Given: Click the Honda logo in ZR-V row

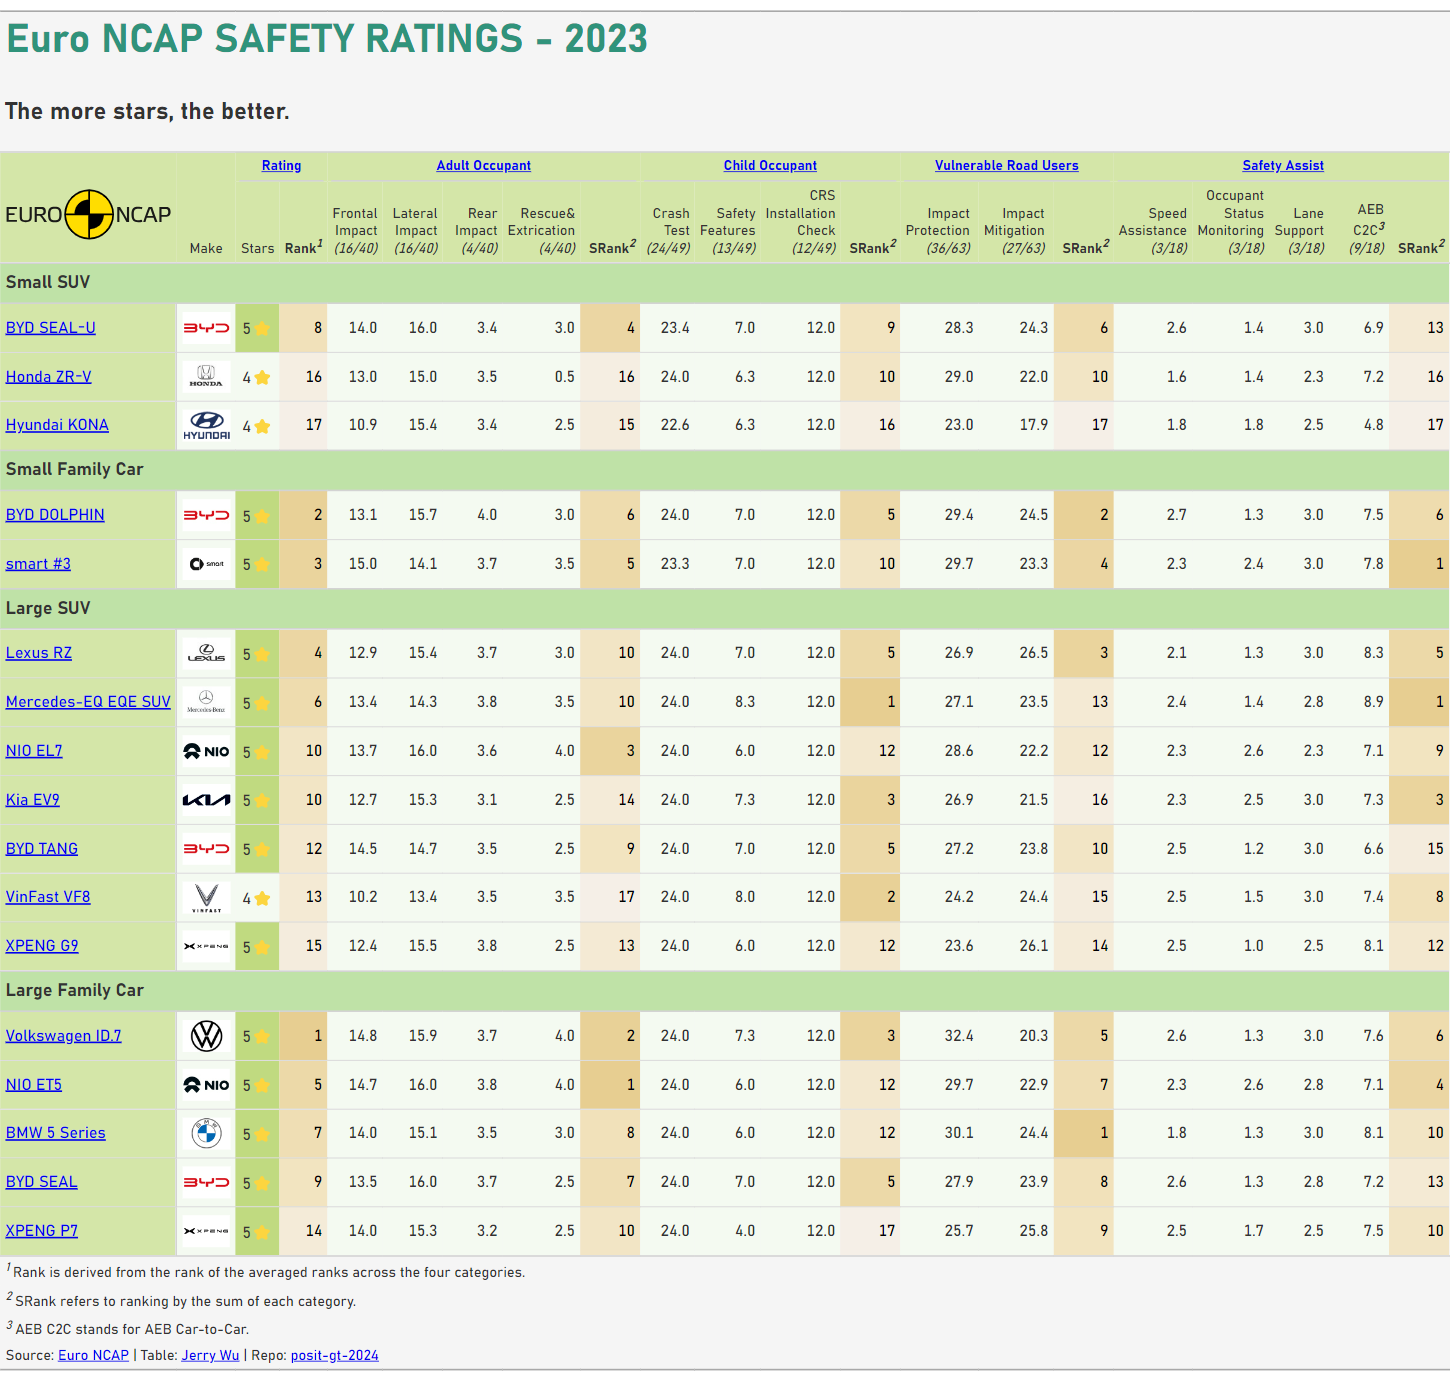Looking at the screenshot, I should click(206, 377).
